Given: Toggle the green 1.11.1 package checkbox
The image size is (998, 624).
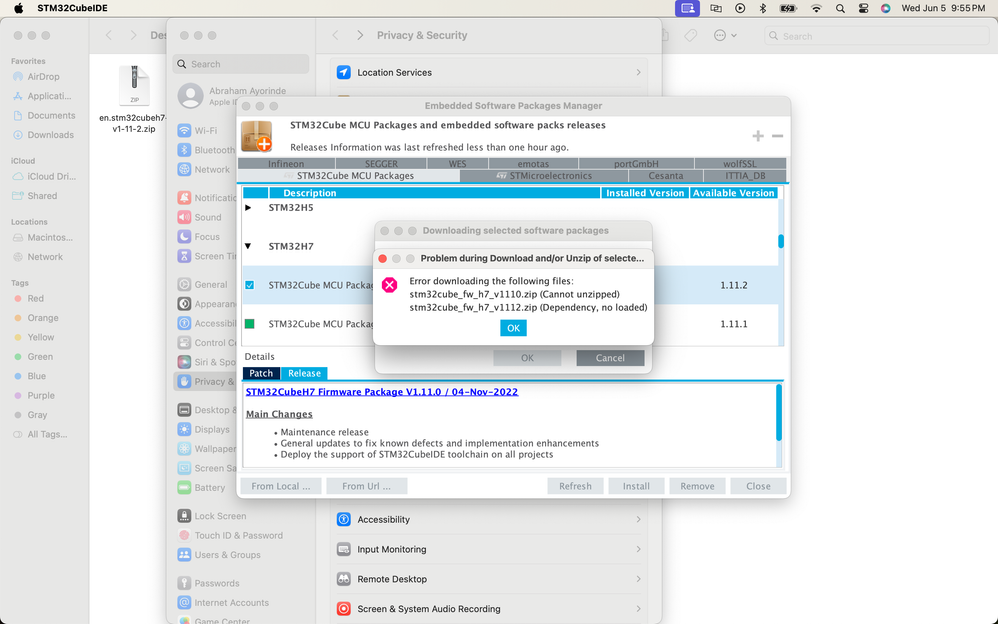Looking at the screenshot, I should pyautogui.click(x=250, y=324).
